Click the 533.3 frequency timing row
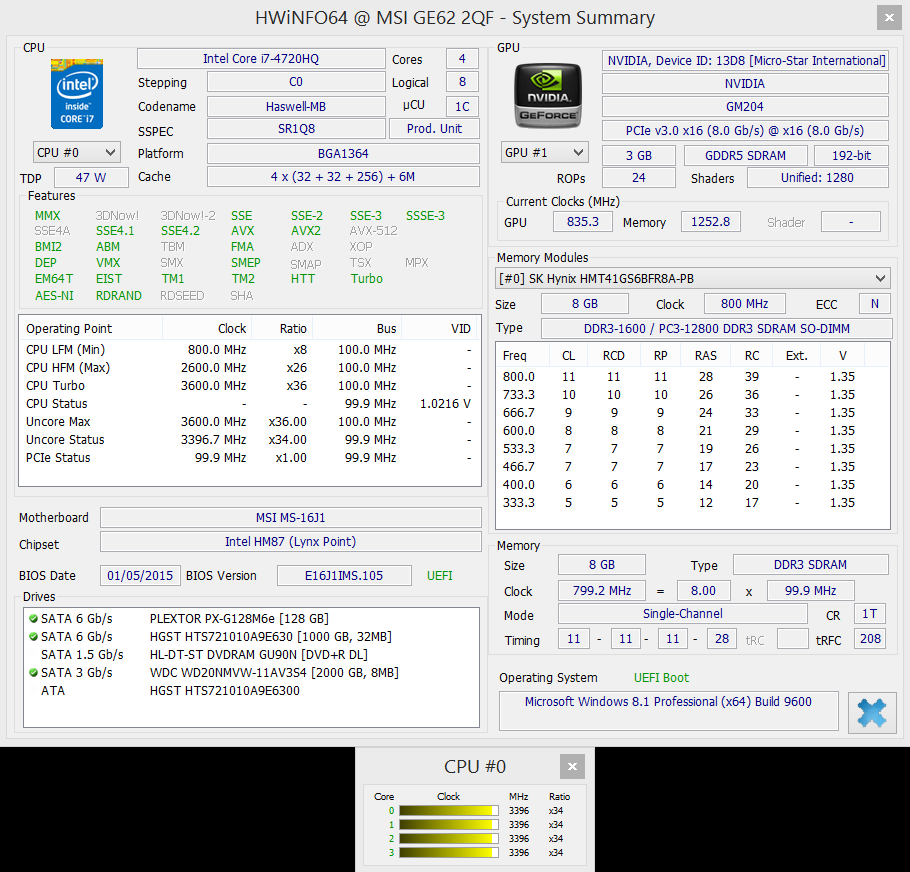 (x=692, y=448)
